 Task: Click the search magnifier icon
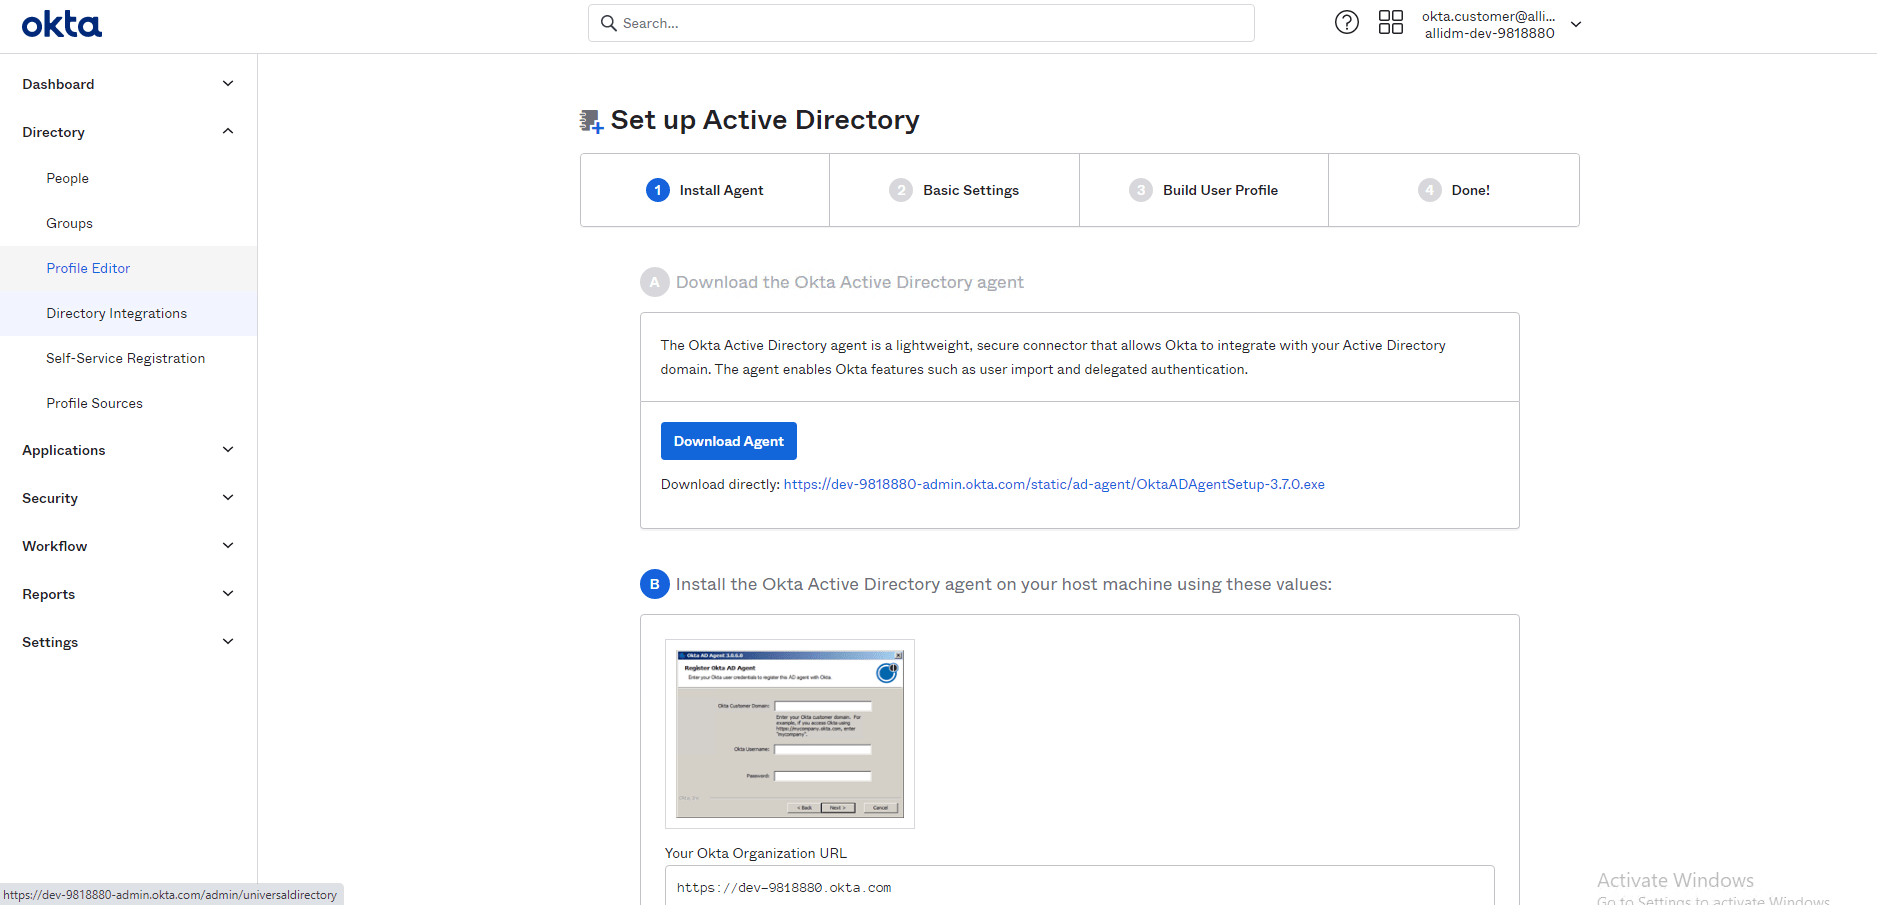tap(608, 23)
